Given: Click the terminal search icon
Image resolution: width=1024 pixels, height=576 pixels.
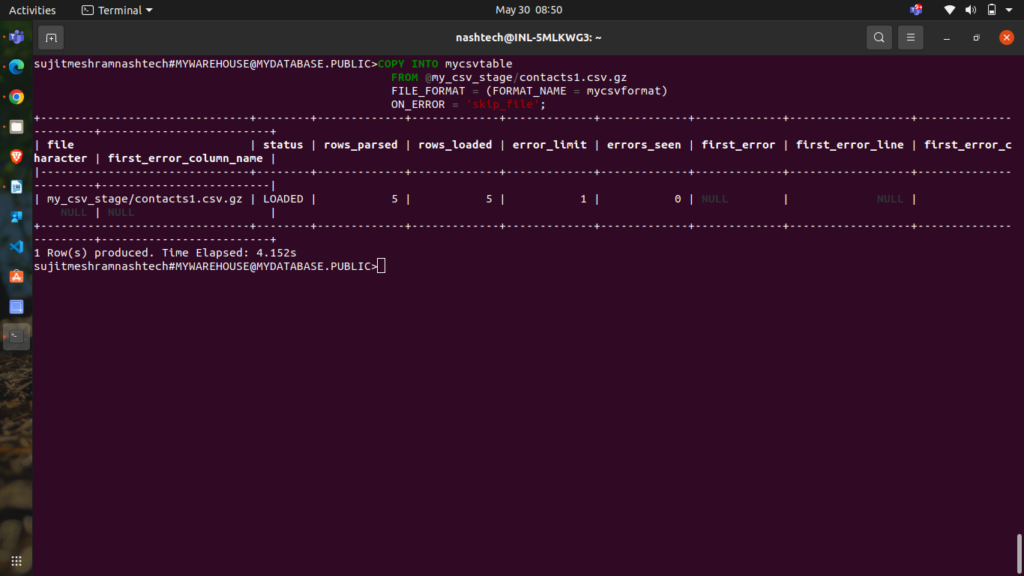Looking at the screenshot, I should pos(878,38).
